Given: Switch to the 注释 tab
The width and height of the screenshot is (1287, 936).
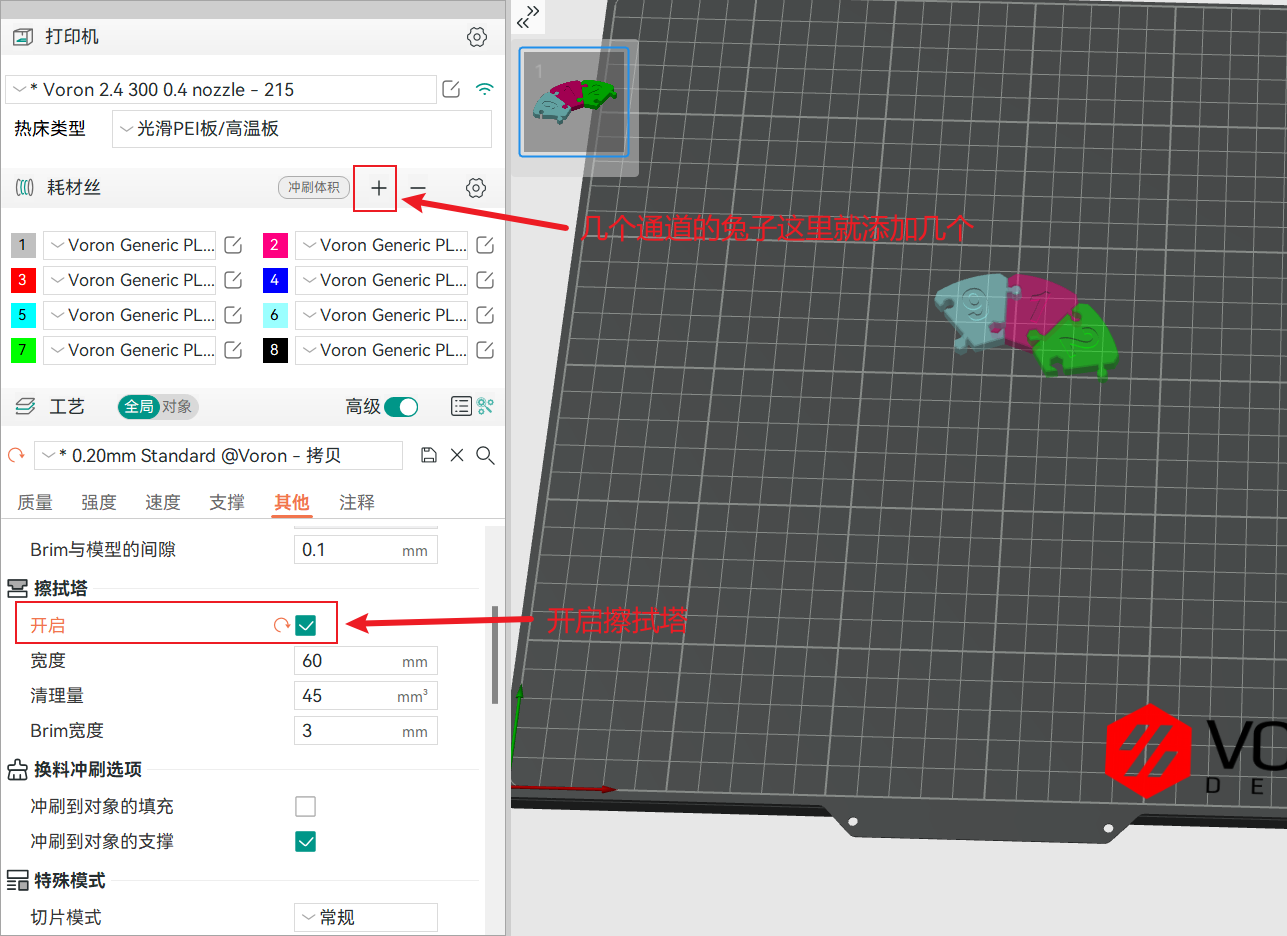Looking at the screenshot, I should 357,502.
